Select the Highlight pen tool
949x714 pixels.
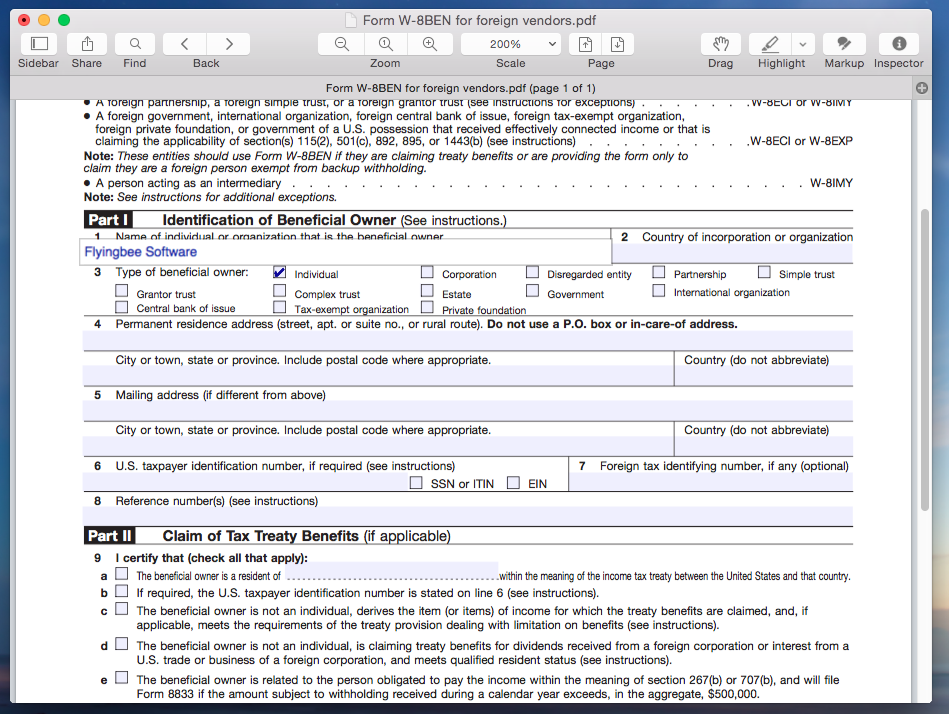[770, 44]
